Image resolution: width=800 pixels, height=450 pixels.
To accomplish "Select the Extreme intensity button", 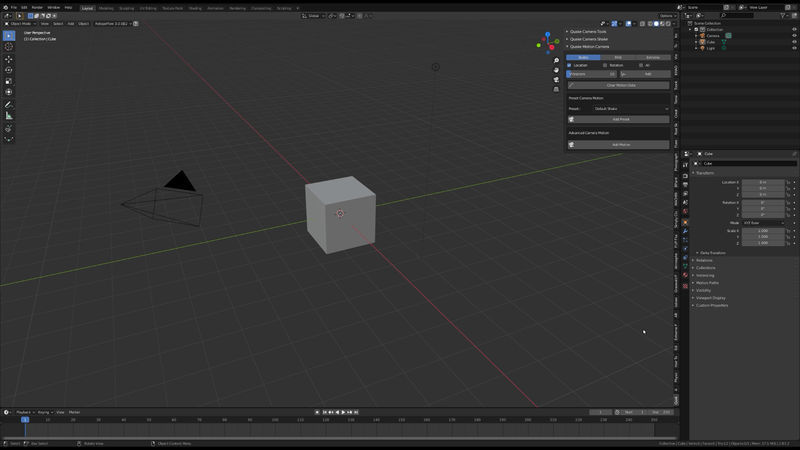I will pos(653,58).
